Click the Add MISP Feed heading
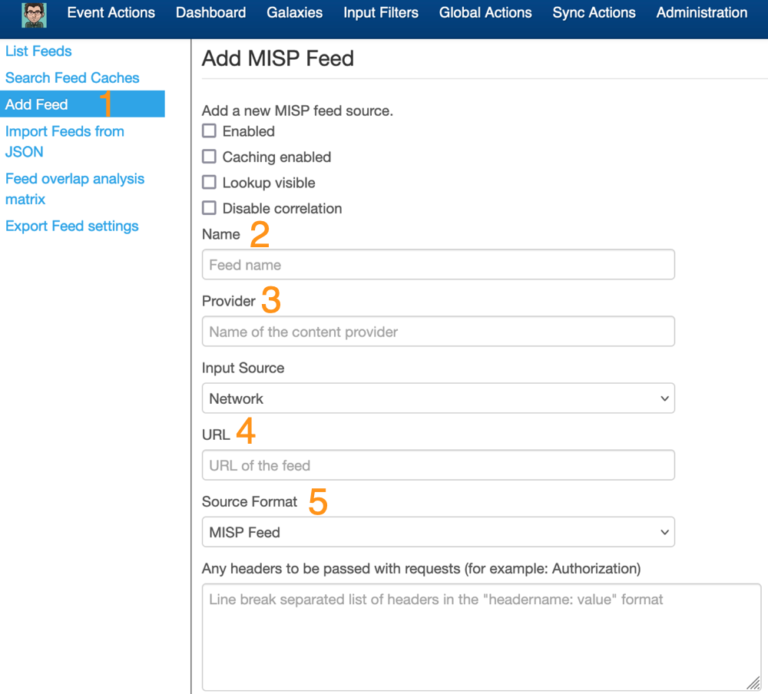This screenshot has width=768, height=694. (x=278, y=58)
